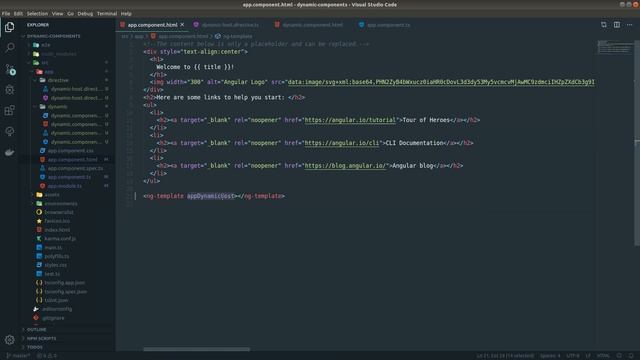Close the app.component.html tab
This screenshot has width=640, height=360.
tap(182, 25)
